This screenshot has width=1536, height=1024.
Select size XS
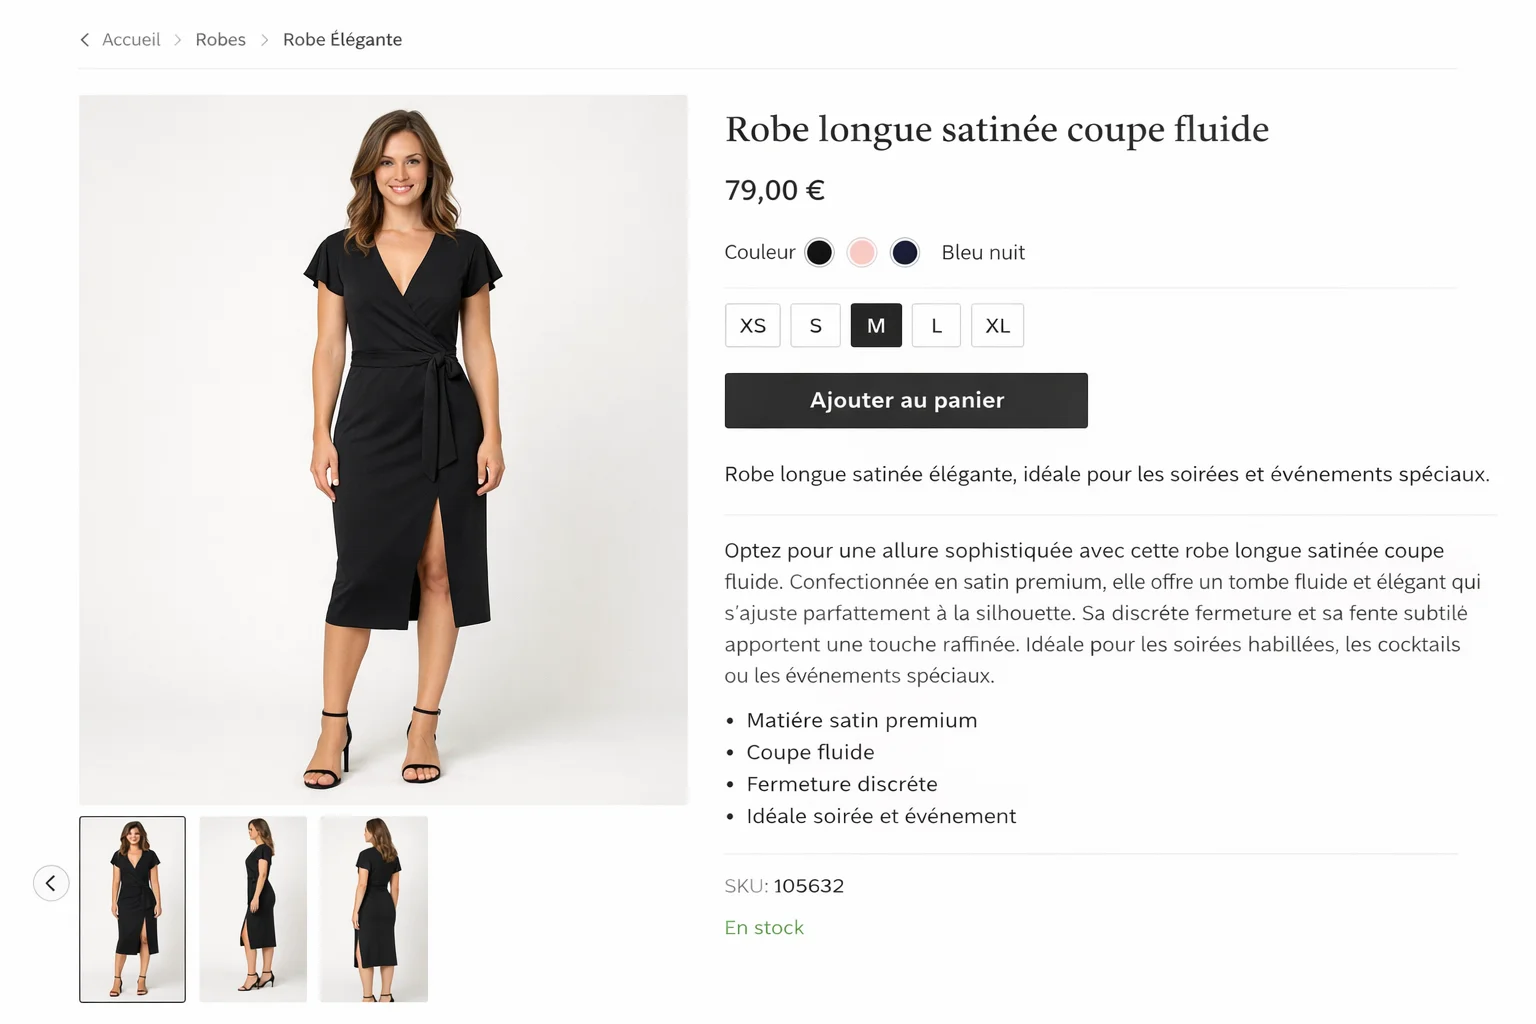click(x=752, y=325)
